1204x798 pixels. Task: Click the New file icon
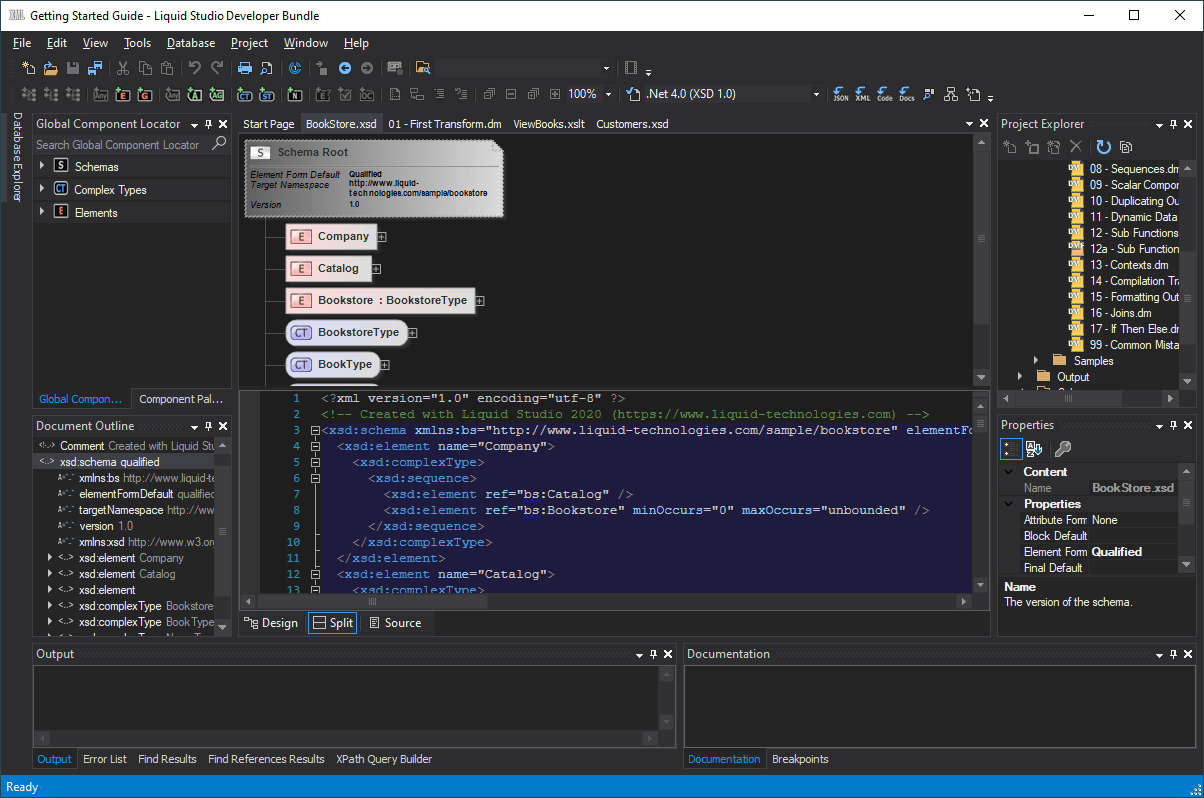pos(28,68)
